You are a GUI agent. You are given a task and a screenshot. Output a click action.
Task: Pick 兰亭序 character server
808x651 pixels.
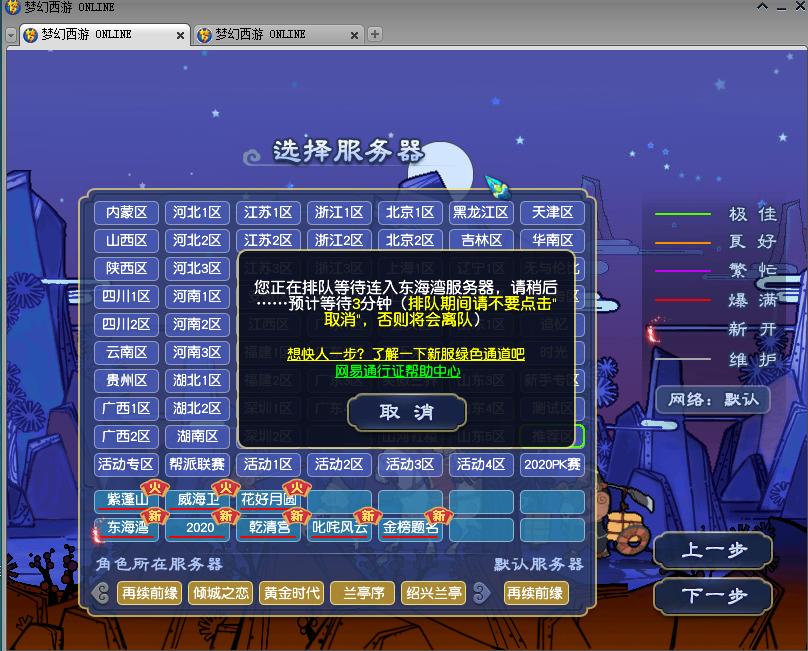[x=363, y=593]
